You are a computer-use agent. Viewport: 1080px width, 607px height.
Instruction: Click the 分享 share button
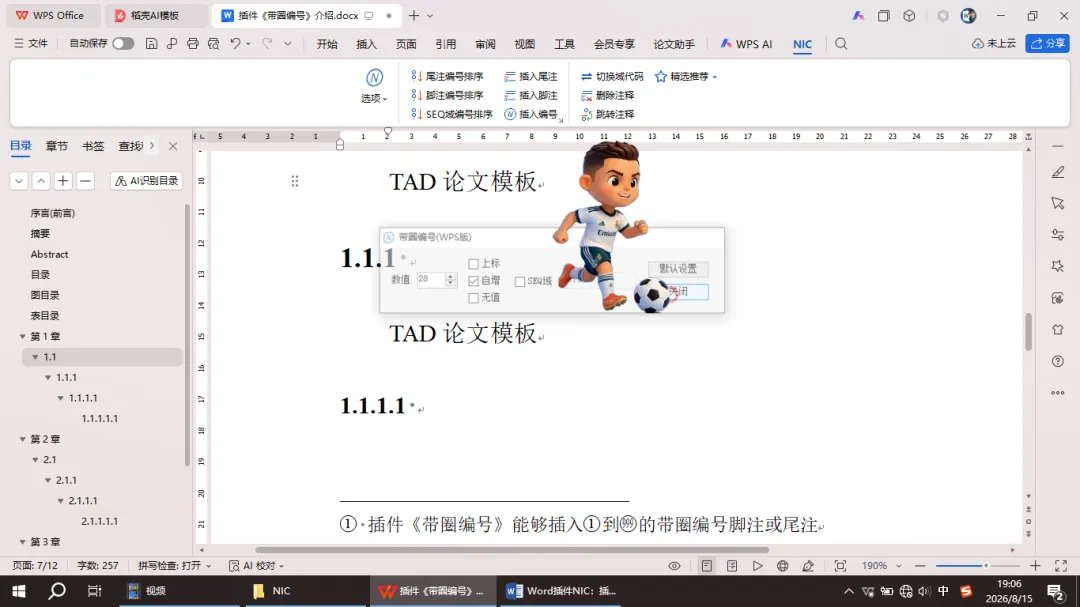(x=1047, y=43)
